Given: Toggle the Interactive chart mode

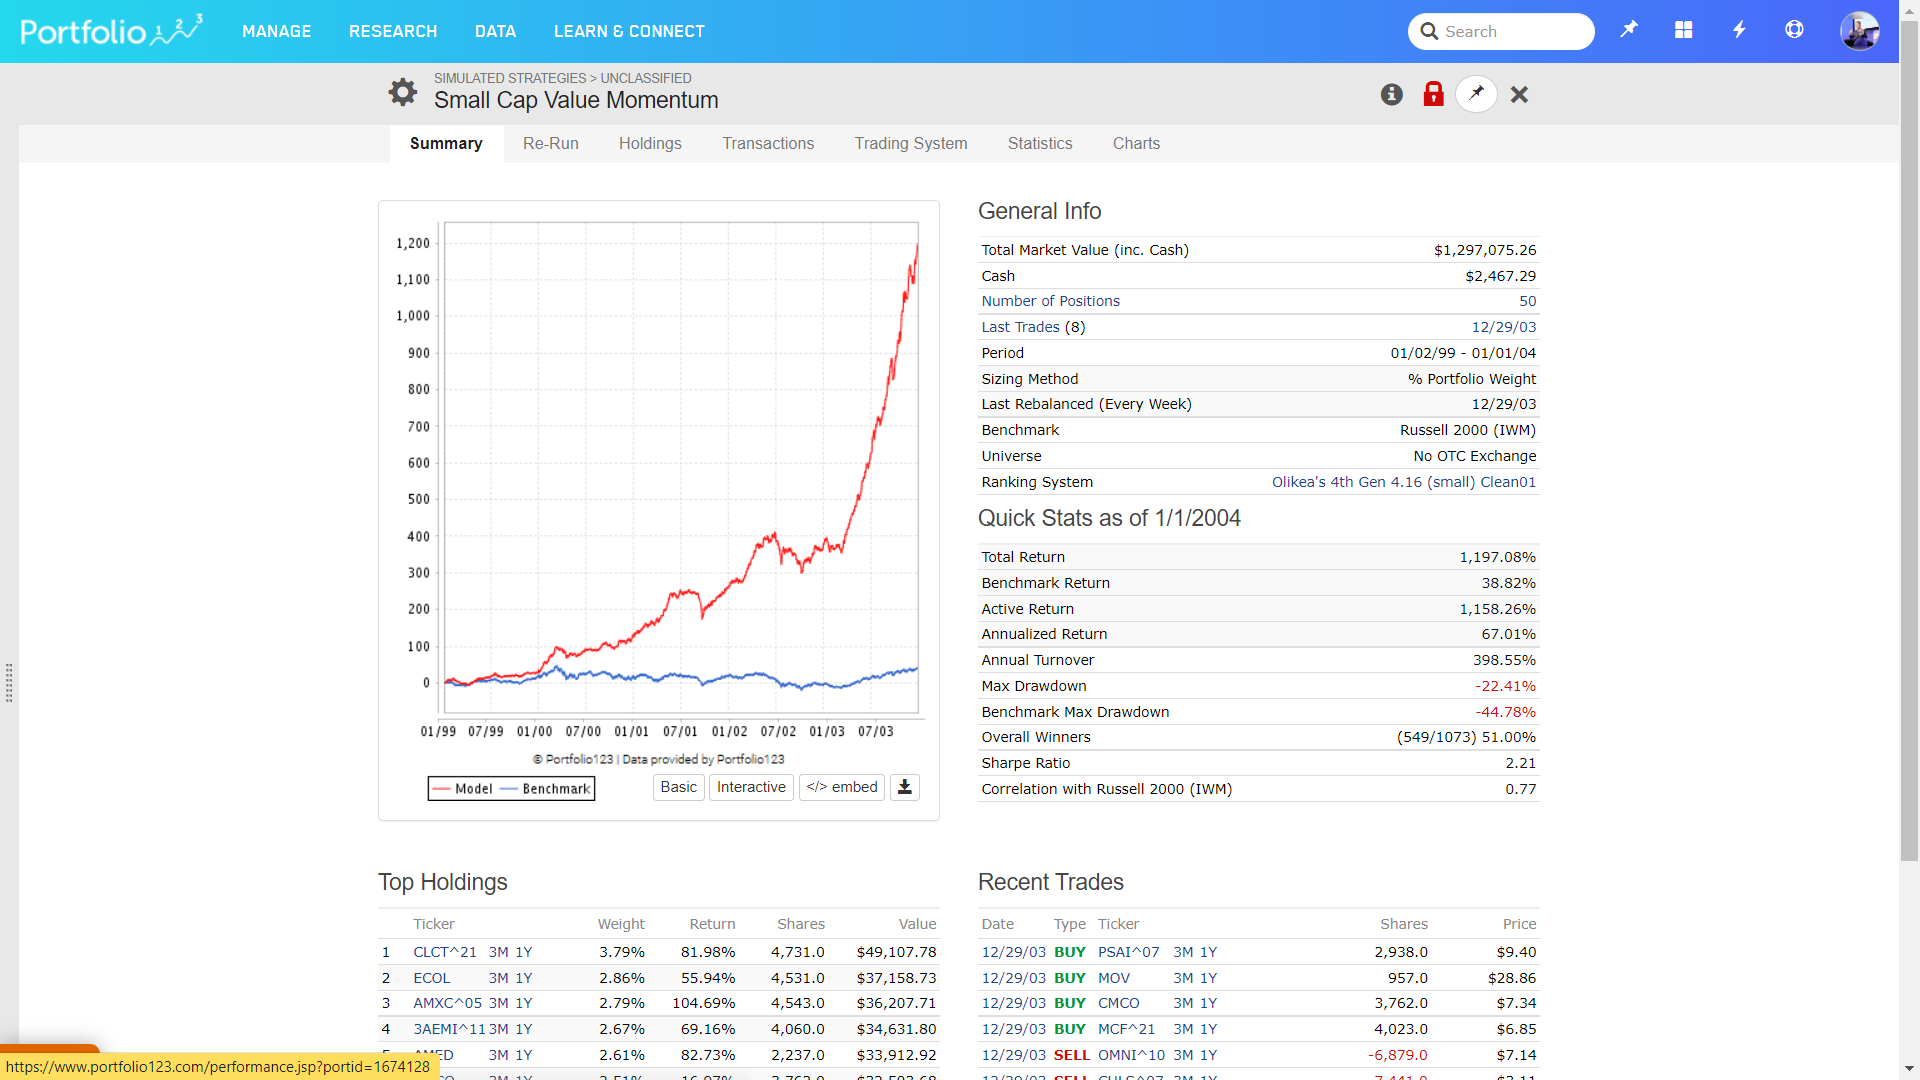Looking at the screenshot, I should (751, 787).
